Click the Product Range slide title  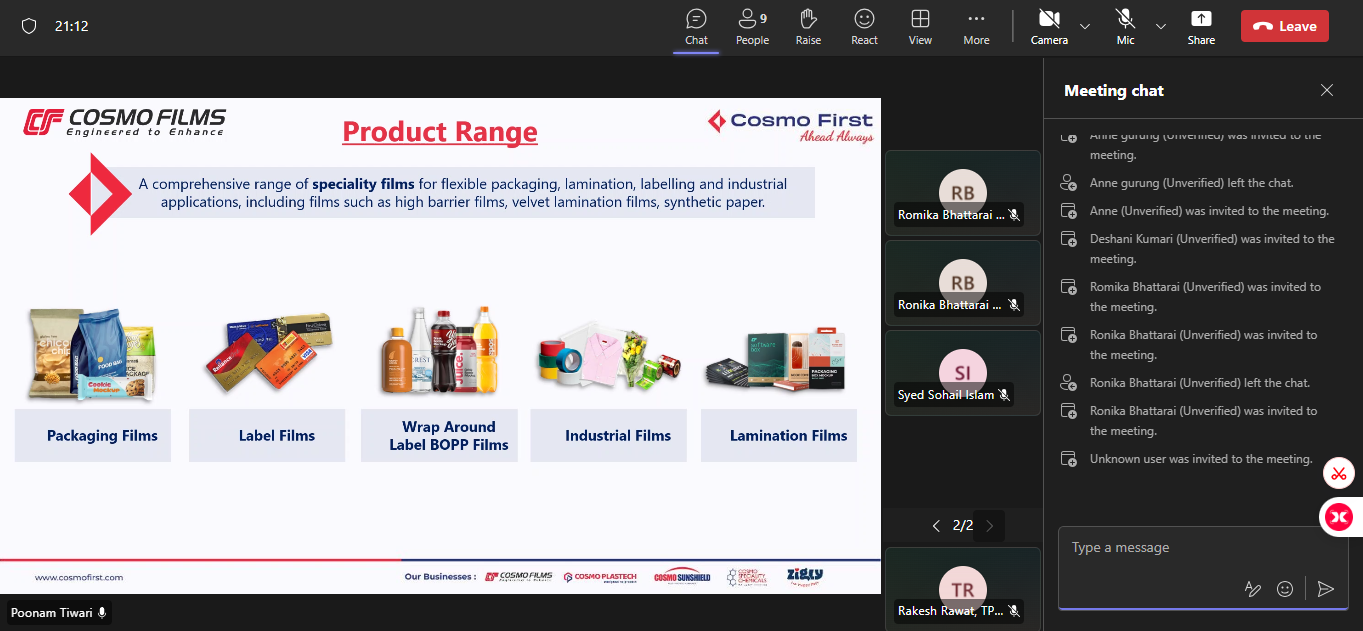pyautogui.click(x=440, y=132)
